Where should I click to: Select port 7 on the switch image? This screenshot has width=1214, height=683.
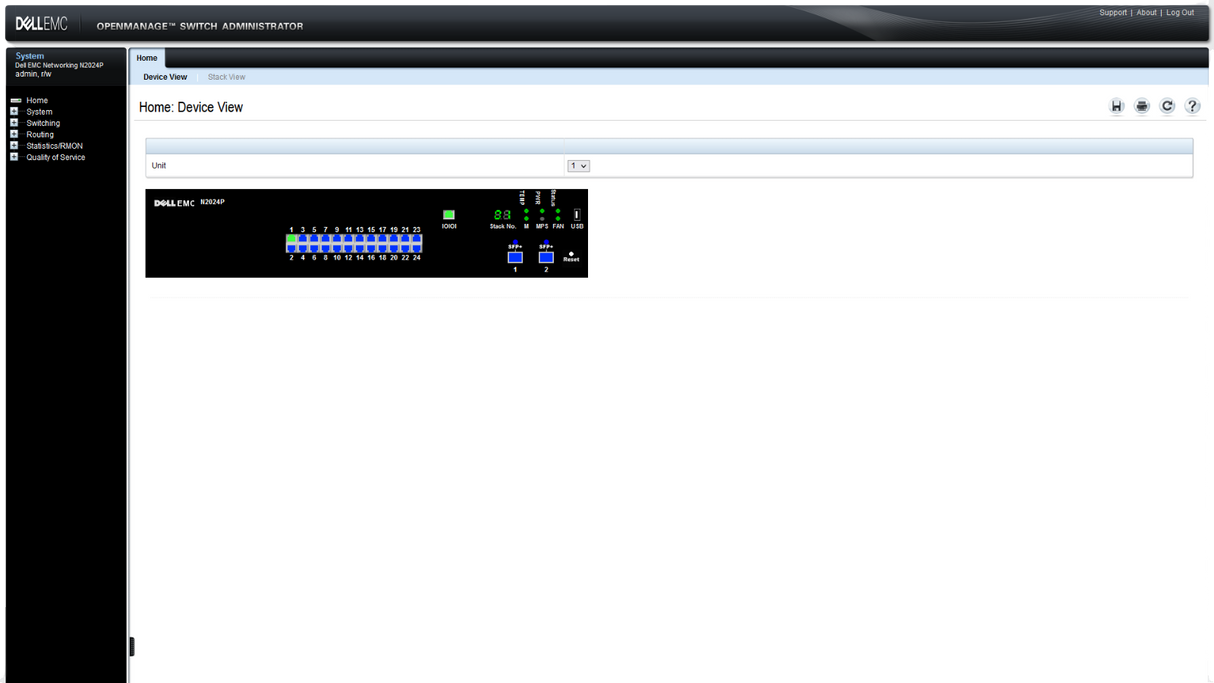click(x=326, y=238)
